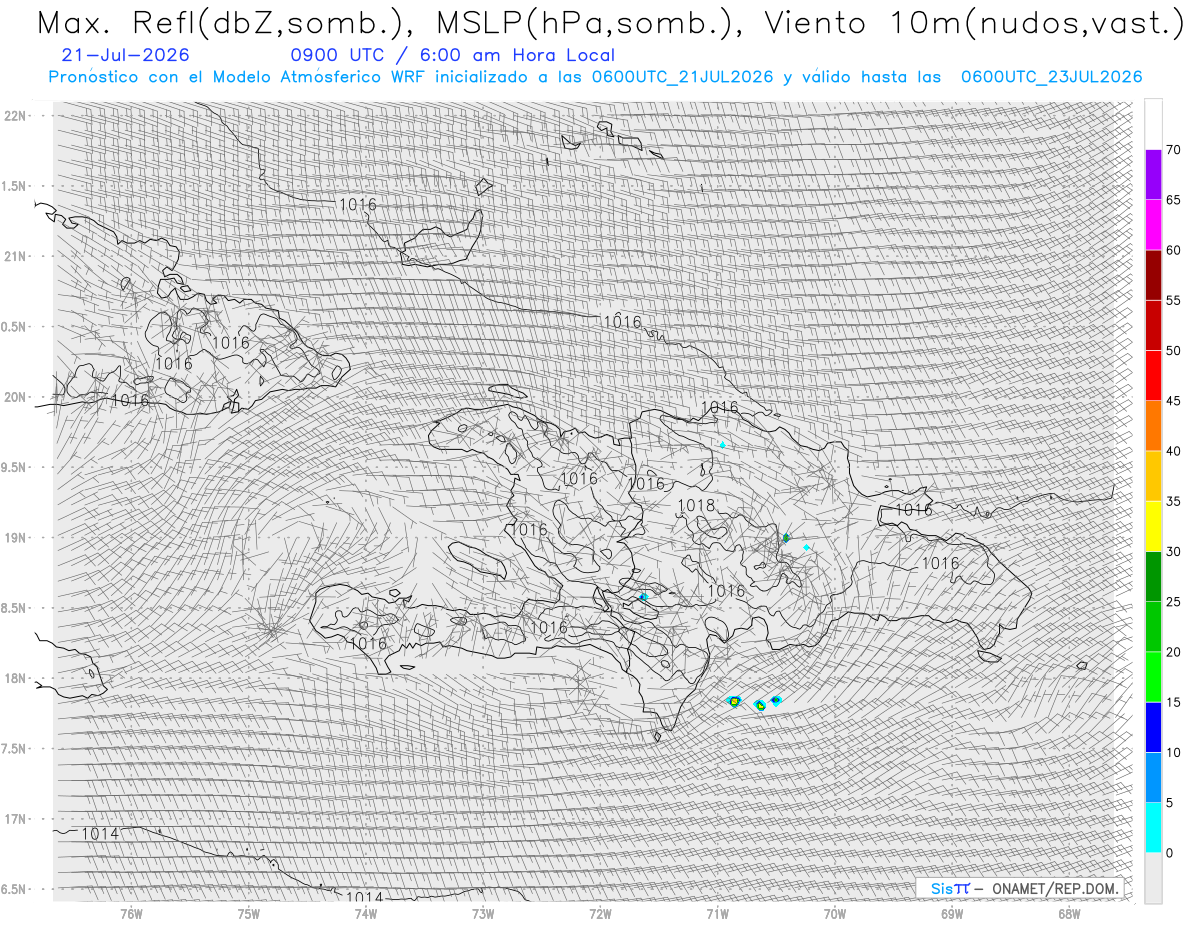
Task: Click the '72W' longitude label
Action: tap(600, 914)
